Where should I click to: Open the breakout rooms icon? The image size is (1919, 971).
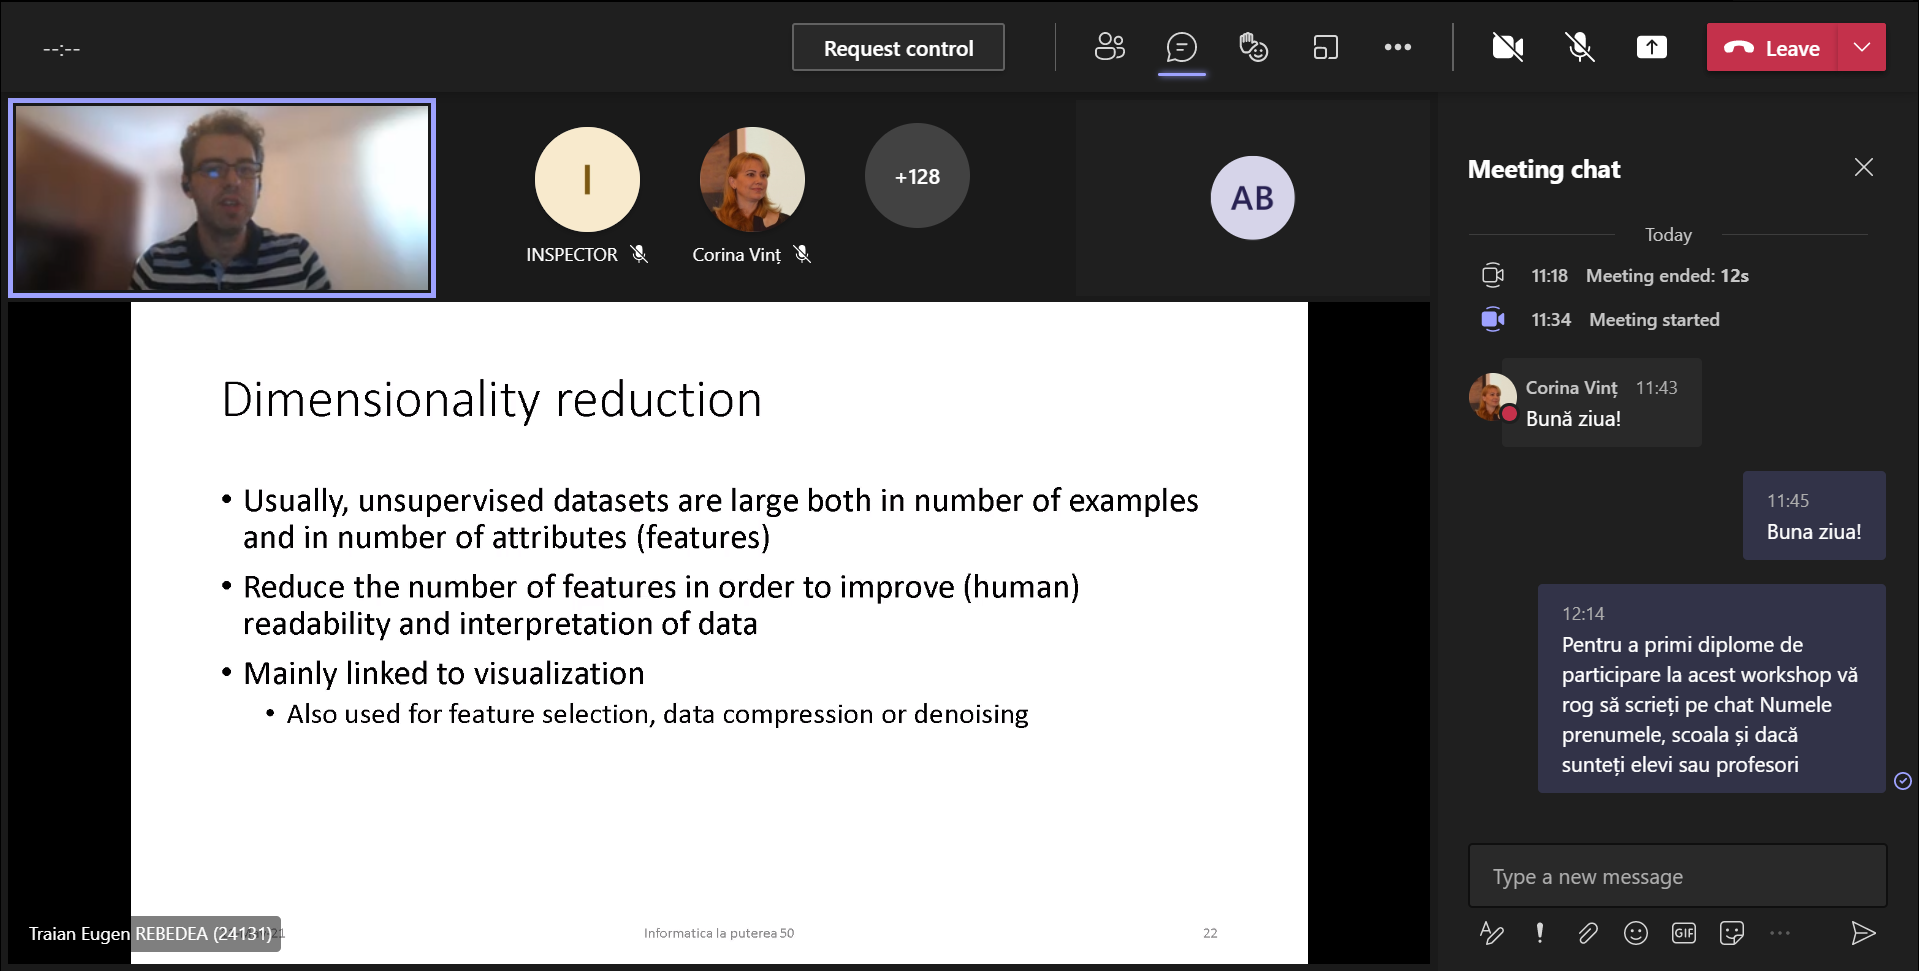coord(1325,47)
